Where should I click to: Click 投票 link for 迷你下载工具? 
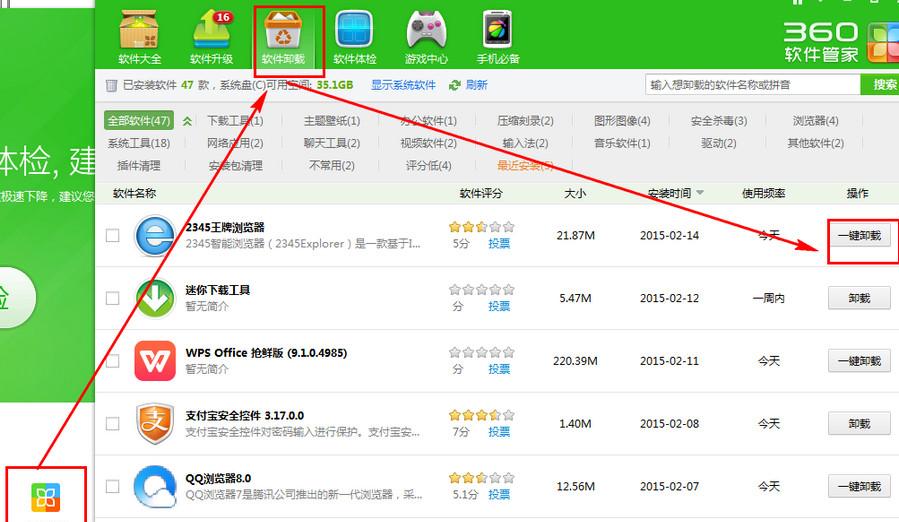(x=499, y=306)
